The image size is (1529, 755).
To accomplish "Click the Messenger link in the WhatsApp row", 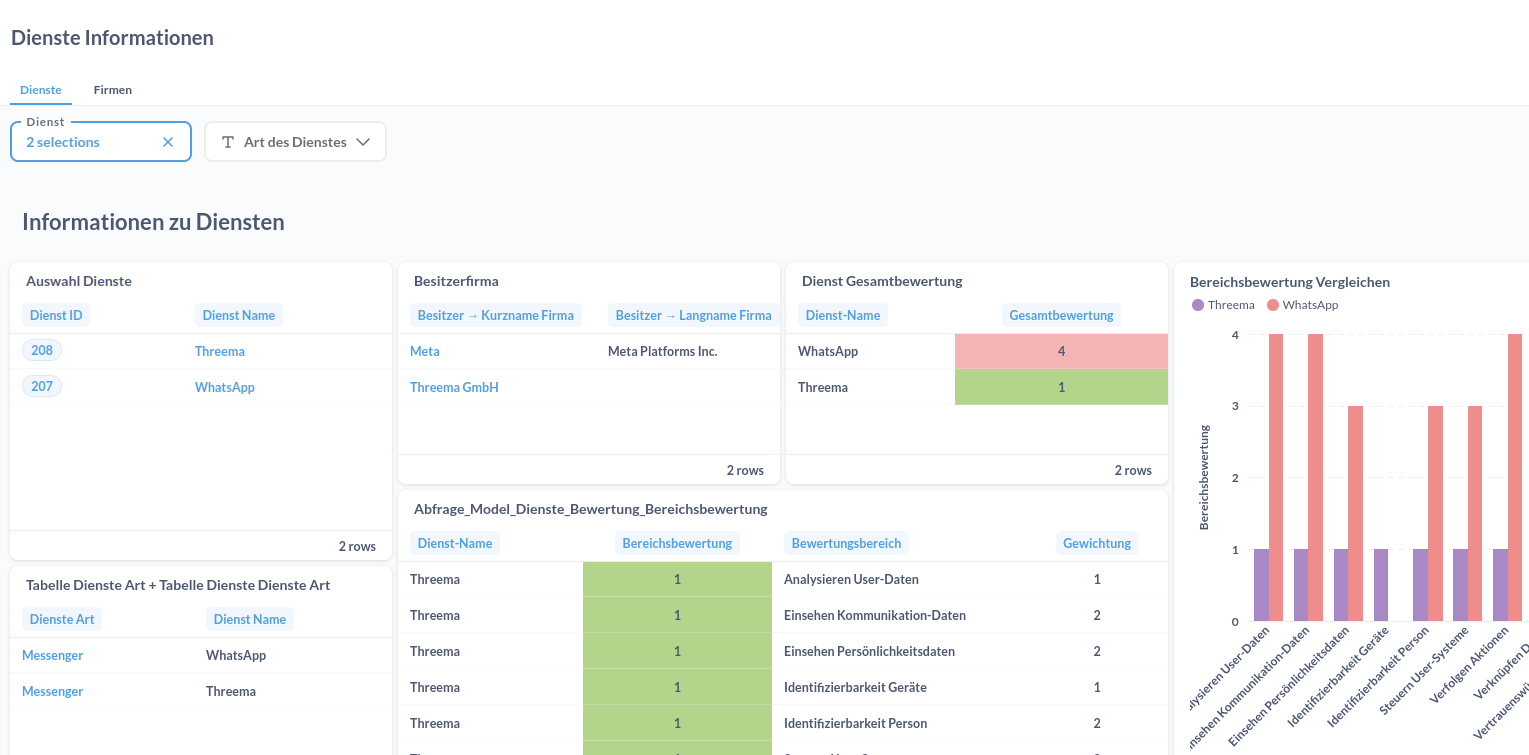I will (52, 655).
